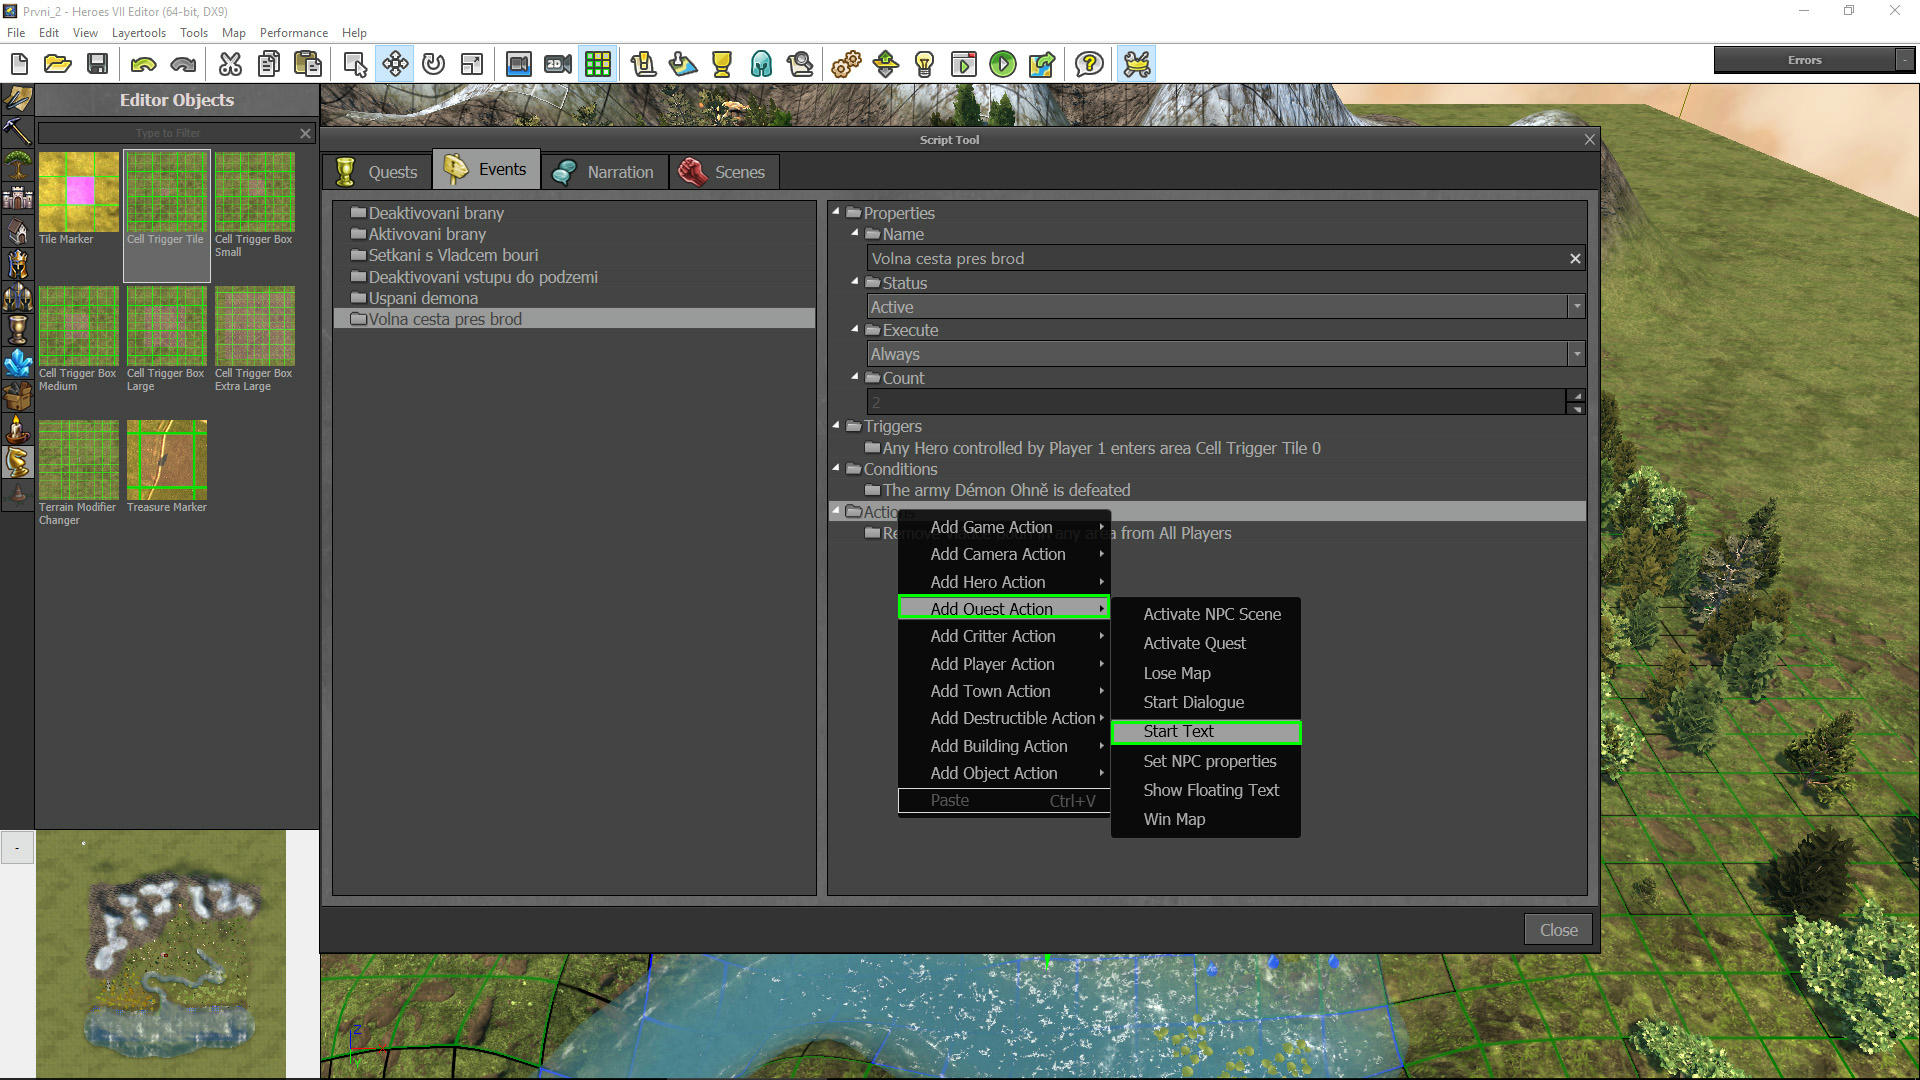Collapse the Name property node
Screen dimensions: 1920x1080
tap(855, 232)
